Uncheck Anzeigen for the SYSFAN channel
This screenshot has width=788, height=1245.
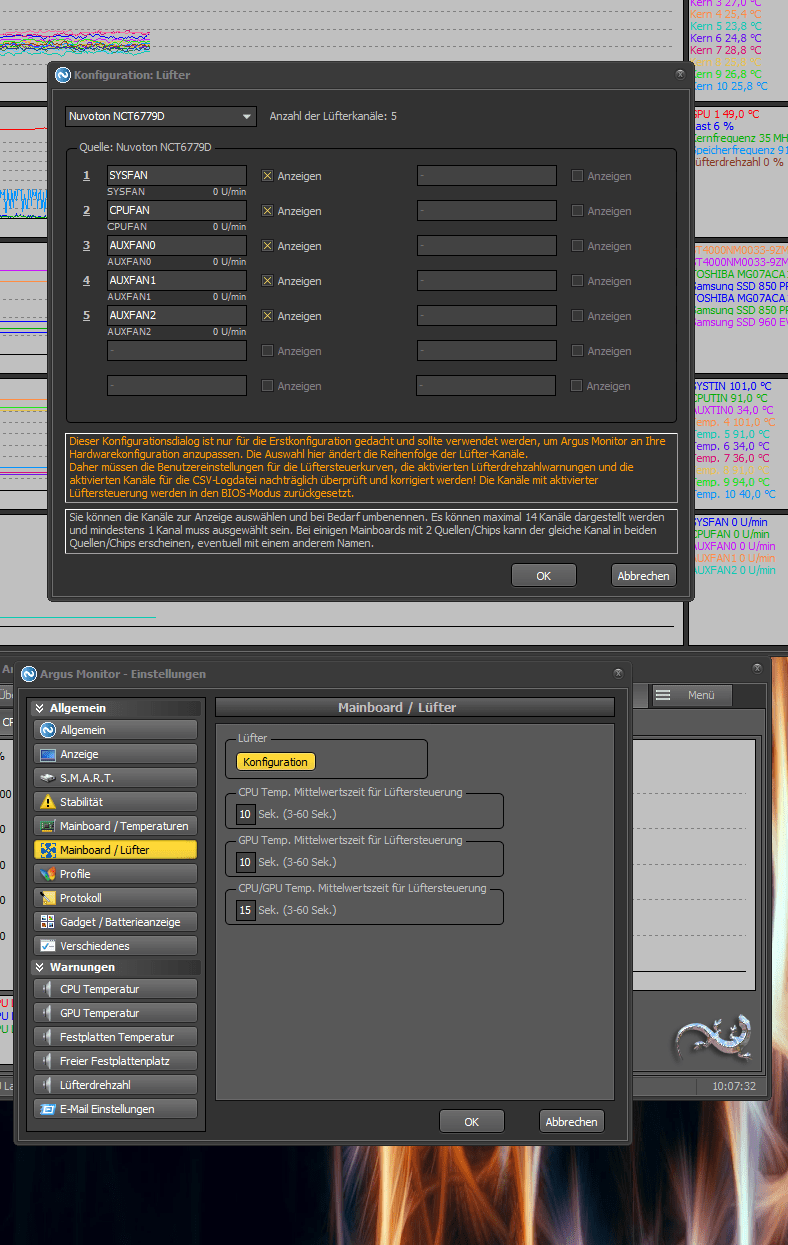point(267,176)
